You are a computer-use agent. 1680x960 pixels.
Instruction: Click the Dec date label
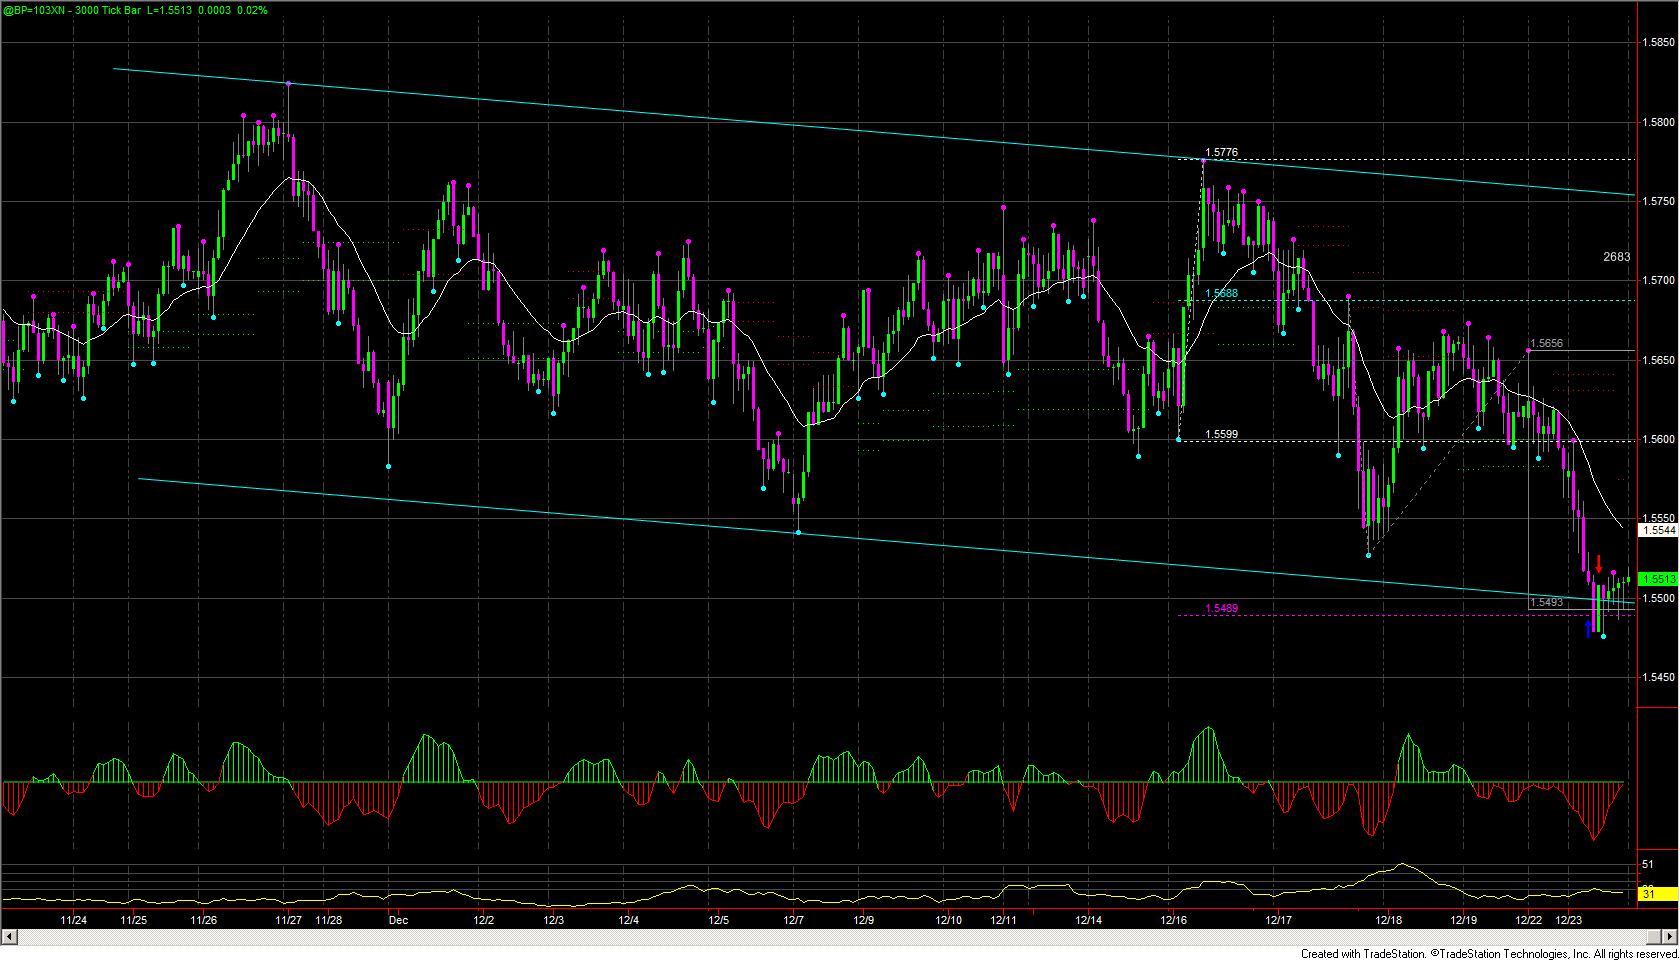[398, 919]
